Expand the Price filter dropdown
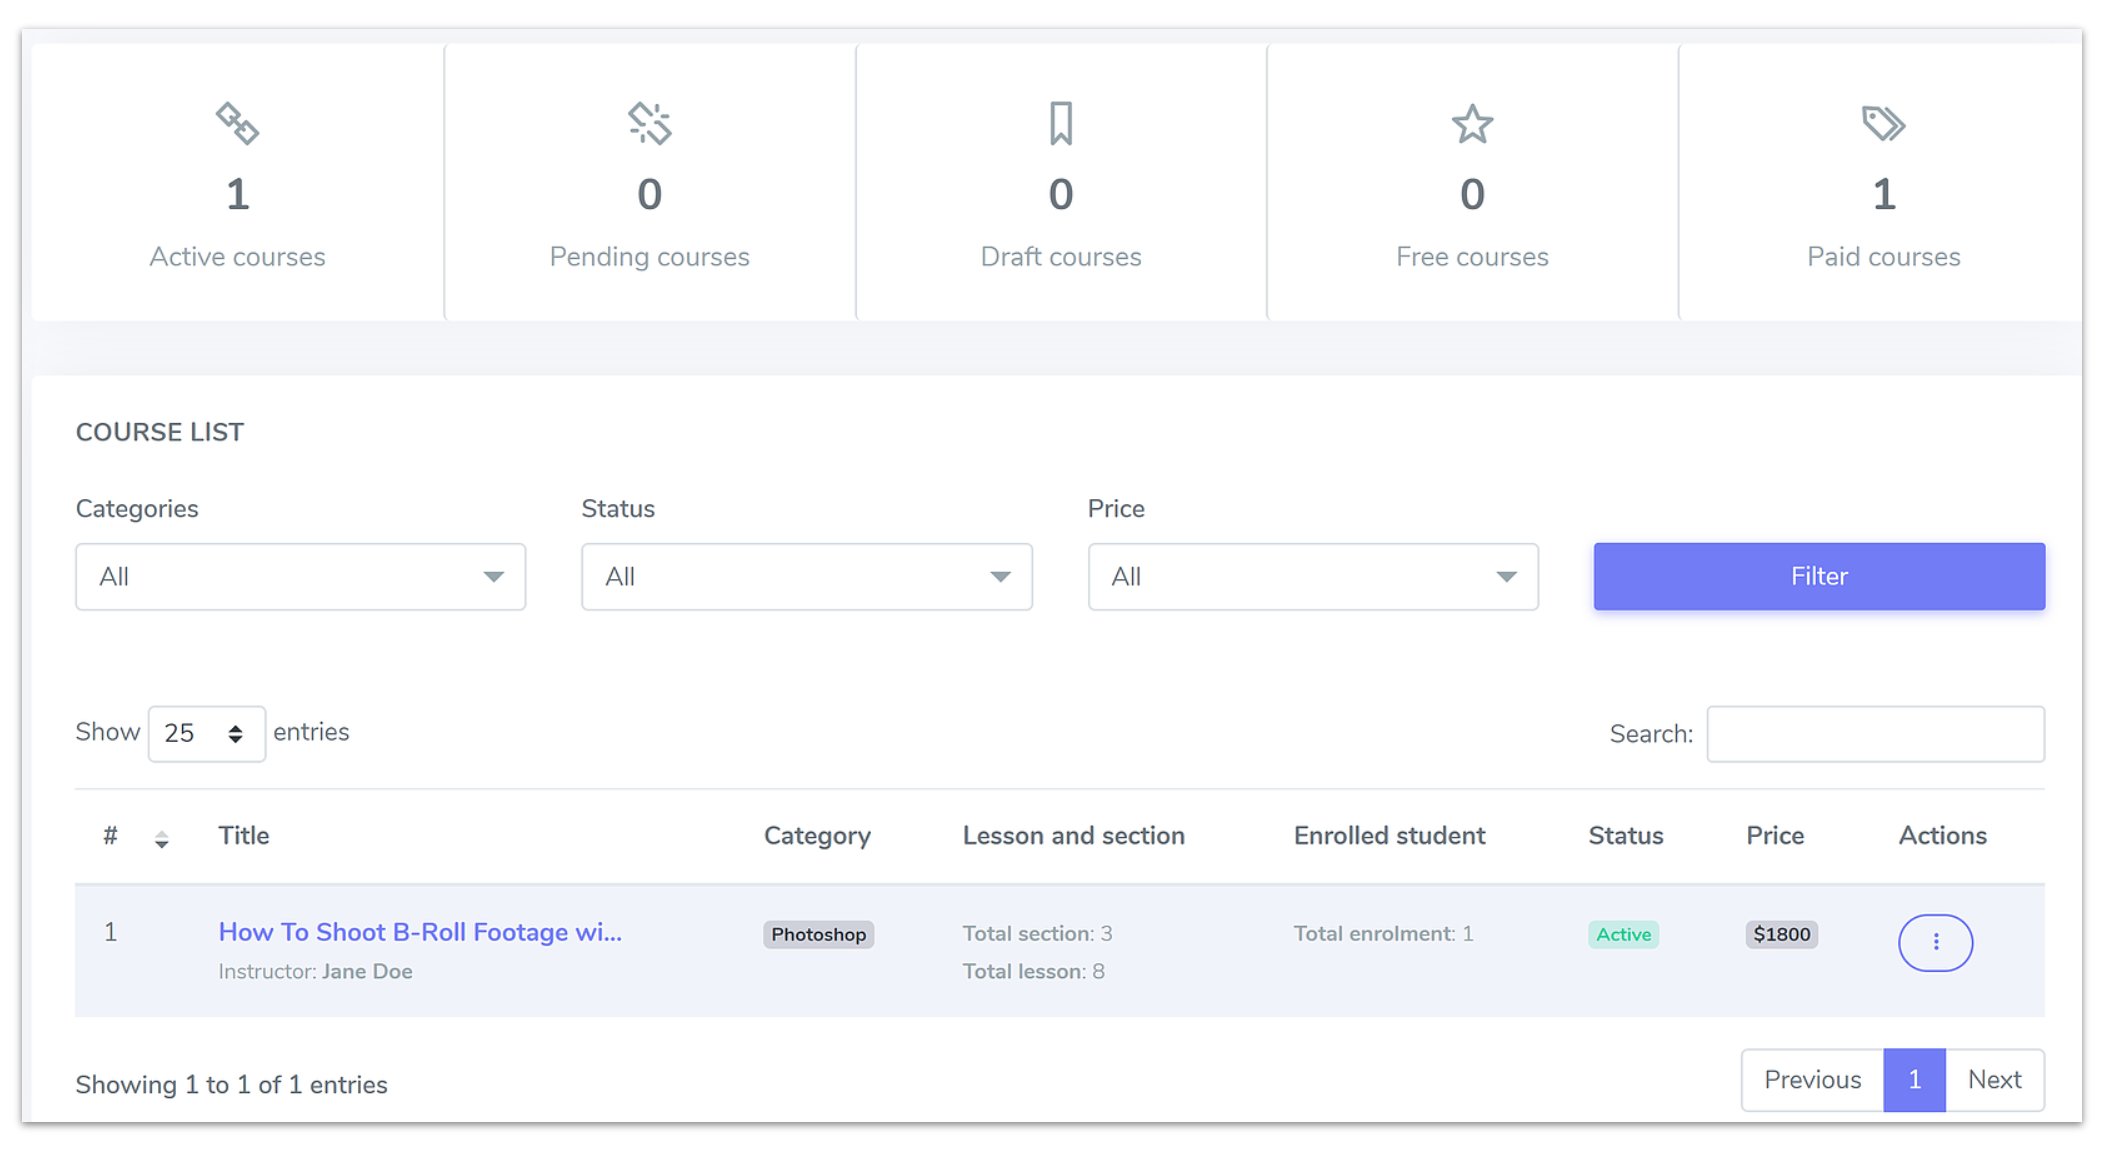2104x1153 pixels. point(1312,577)
